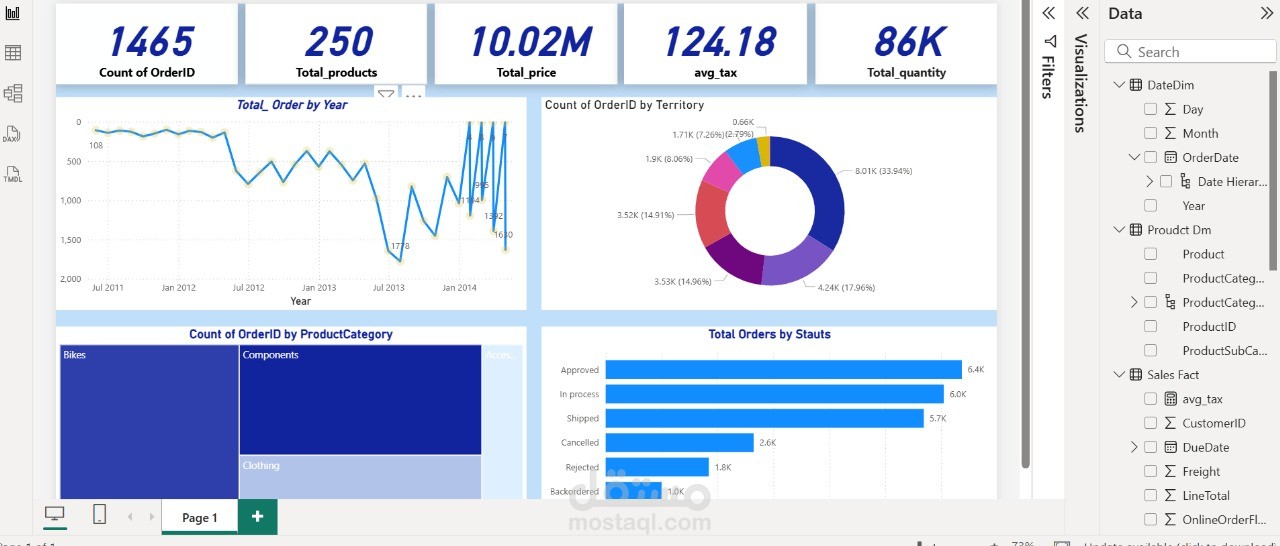The image size is (1280, 546).
Task: Click the Clothing tile in treemap
Action: coord(360,477)
